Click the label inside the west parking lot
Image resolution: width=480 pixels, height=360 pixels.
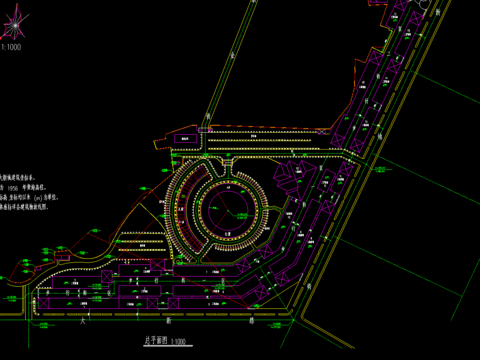click(142, 246)
